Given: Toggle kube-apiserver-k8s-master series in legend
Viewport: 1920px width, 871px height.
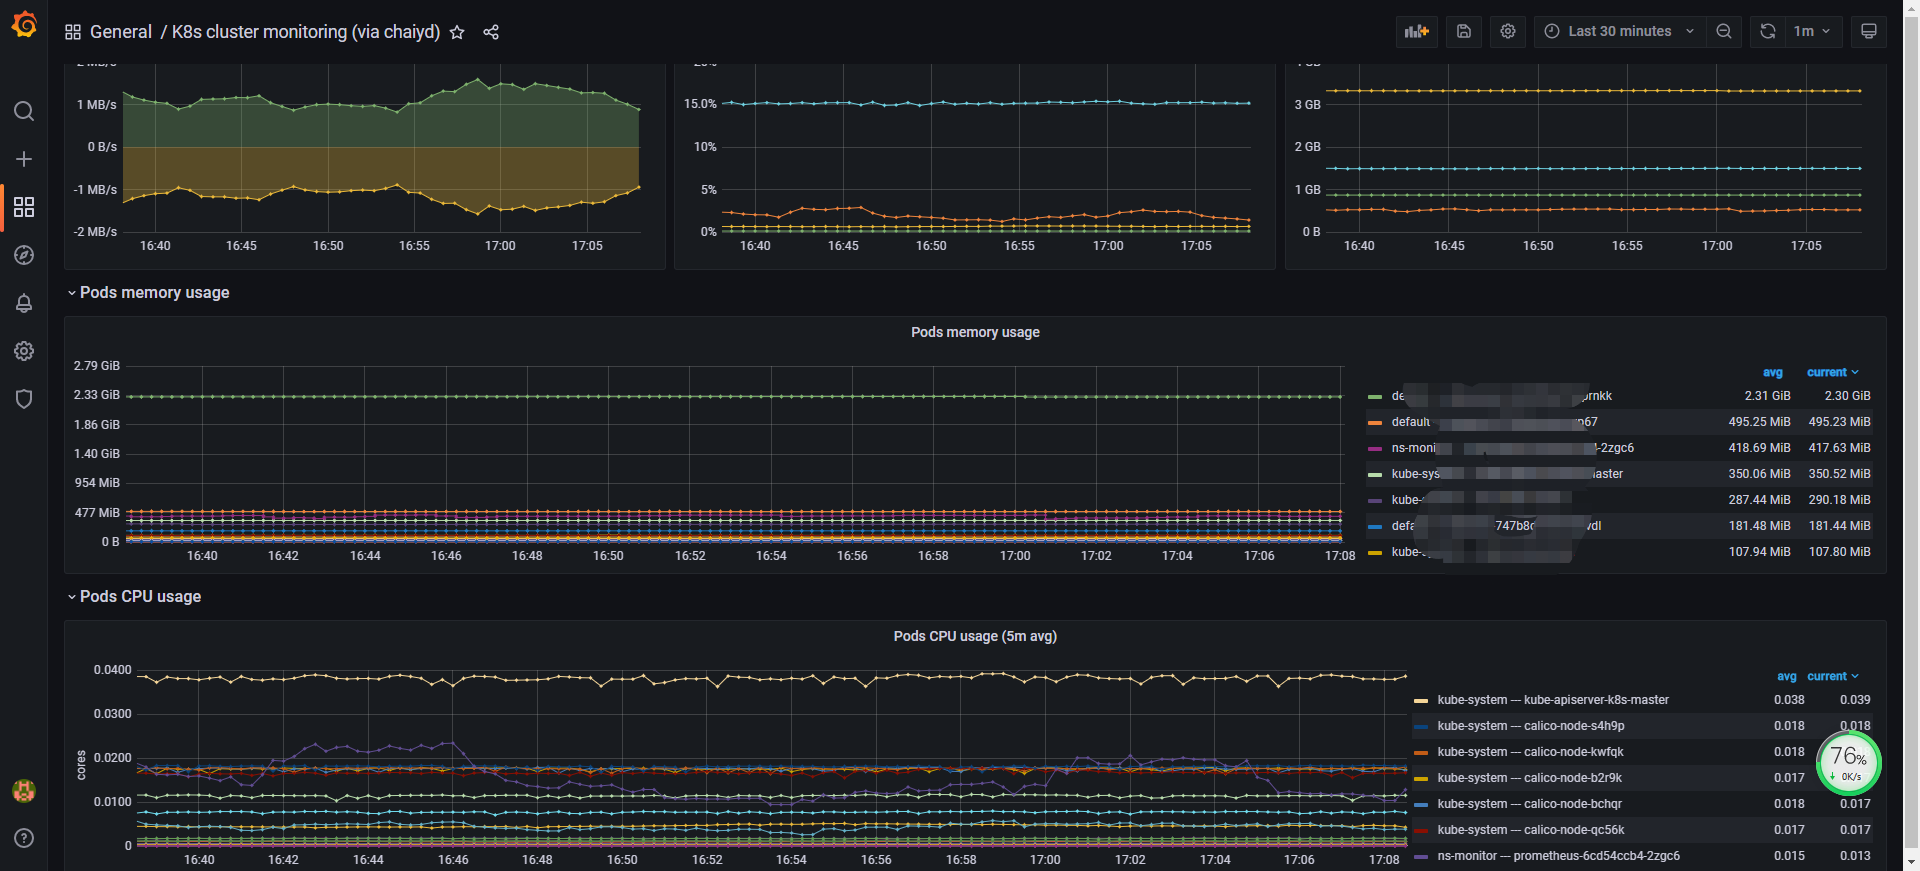Looking at the screenshot, I should (x=1553, y=700).
